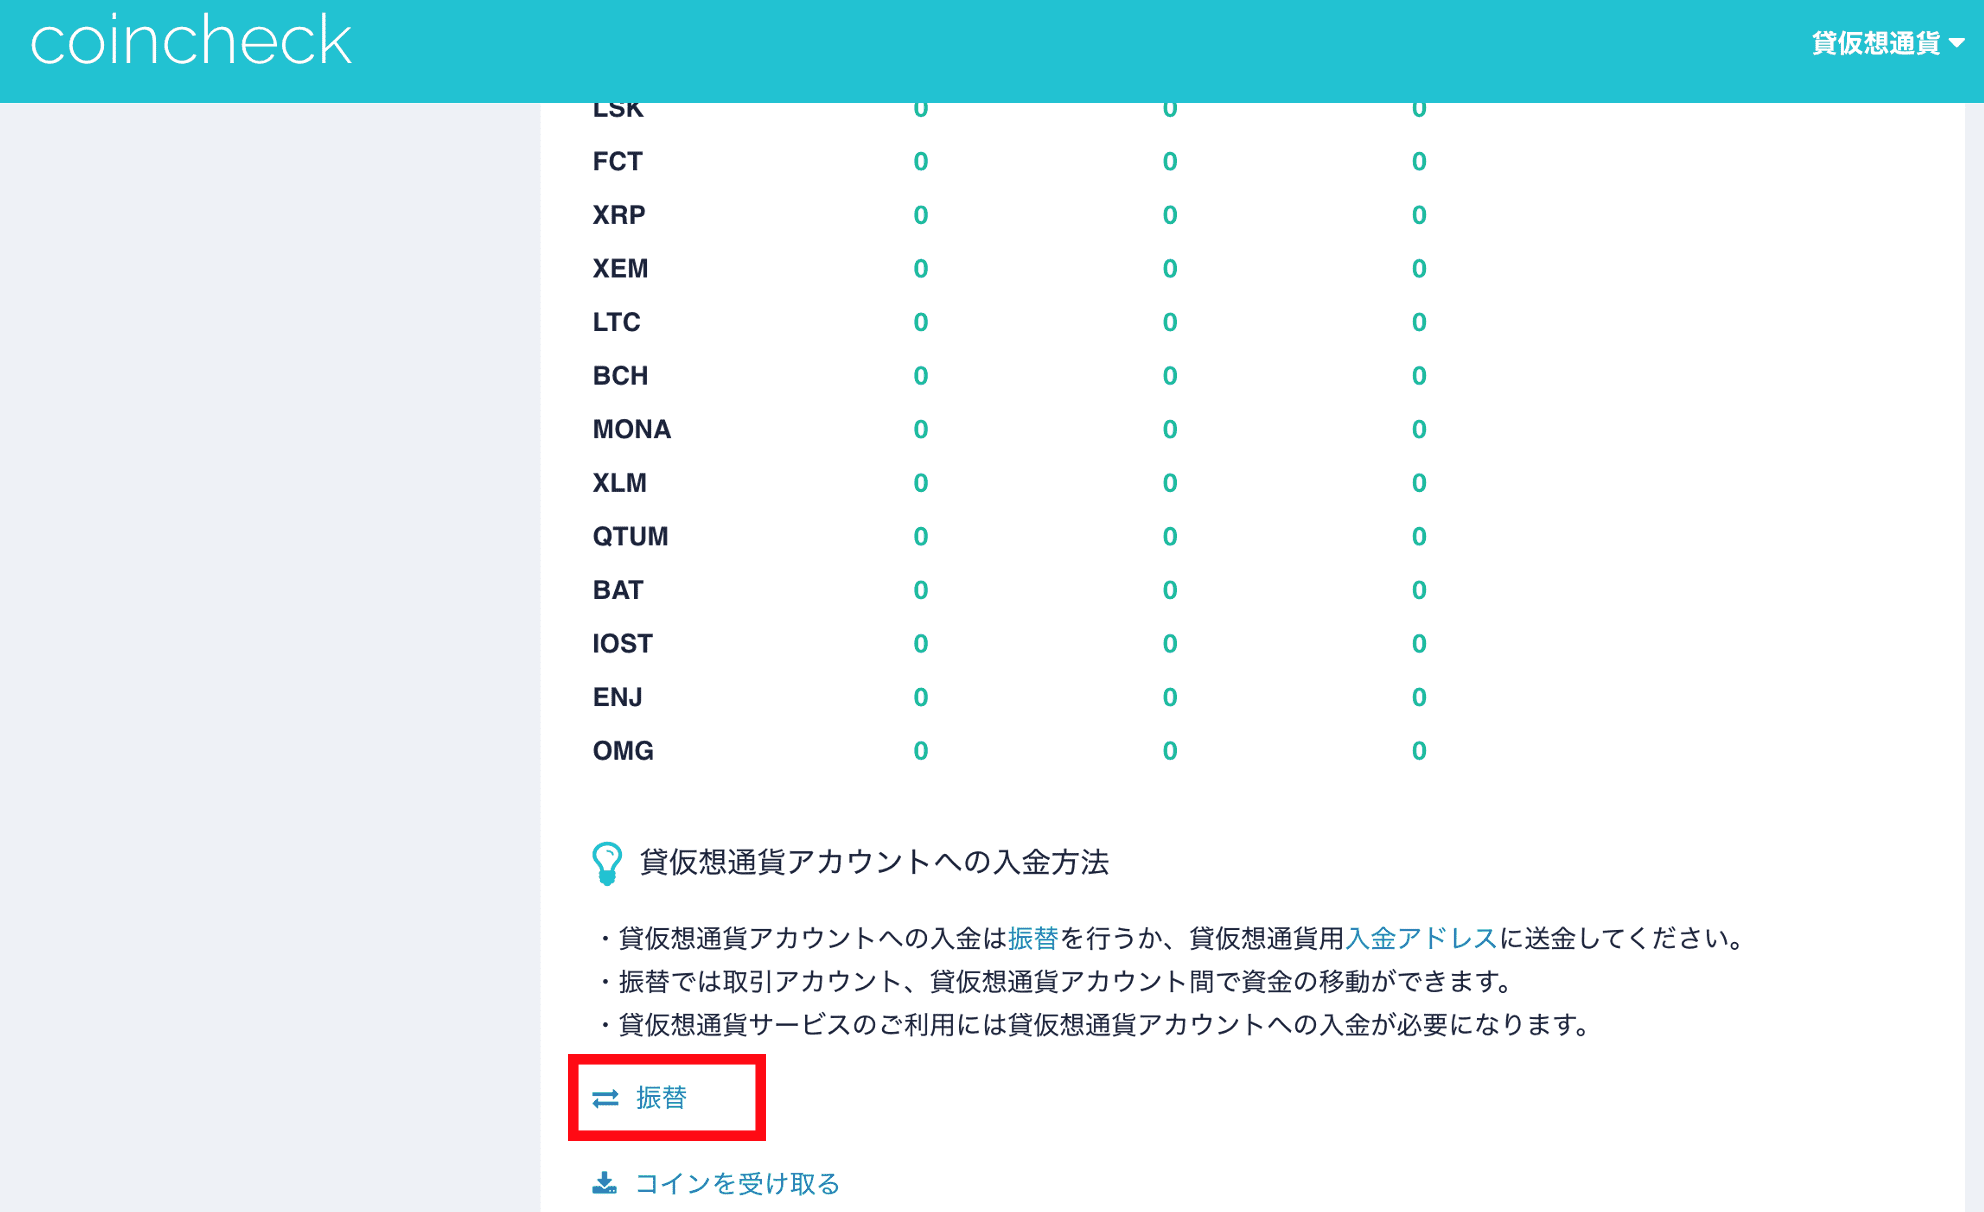Select the QTUM currency row

coord(630,536)
